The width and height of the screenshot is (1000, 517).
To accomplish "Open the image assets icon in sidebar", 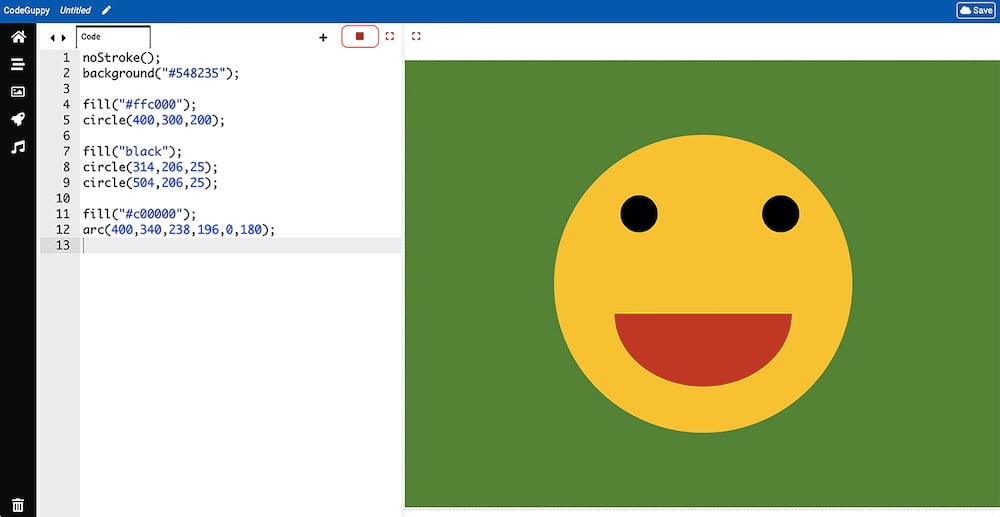I will click(x=18, y=92).
